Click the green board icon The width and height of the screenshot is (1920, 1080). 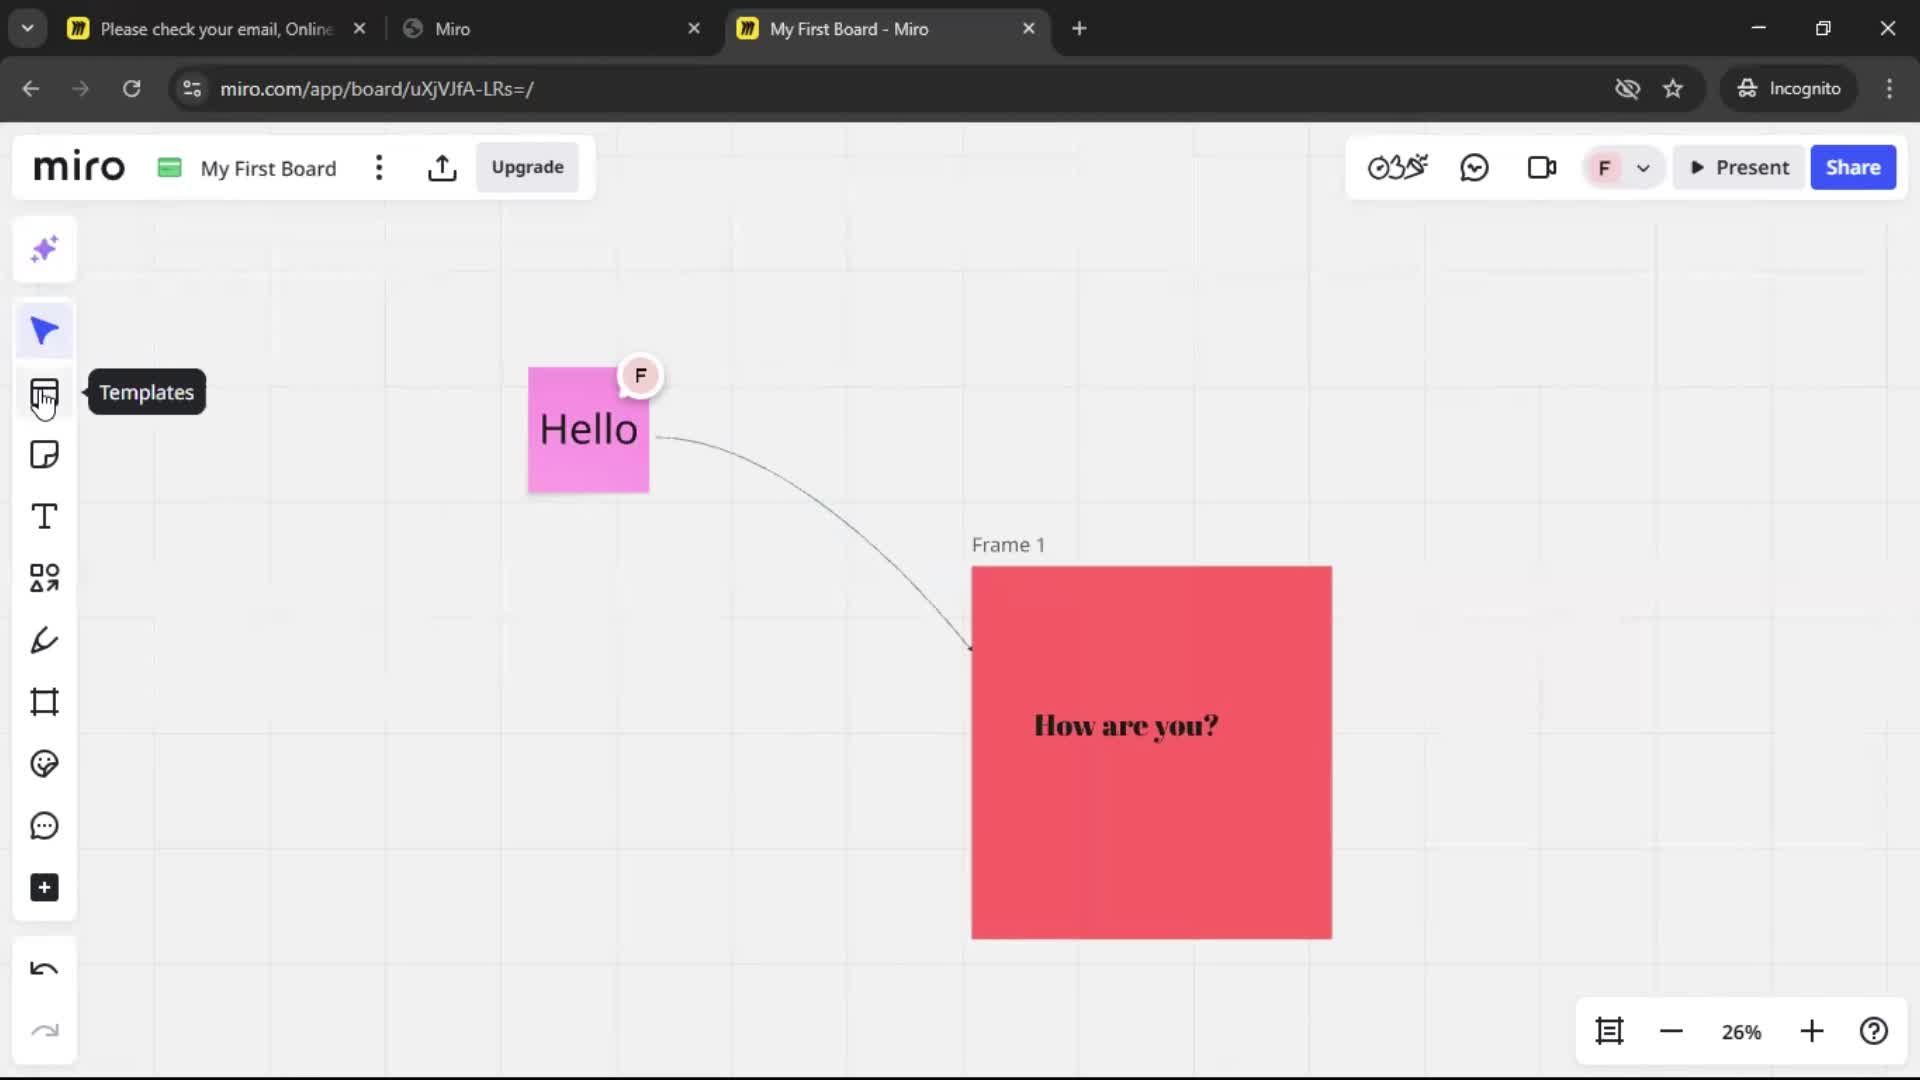tap(170, 167)
